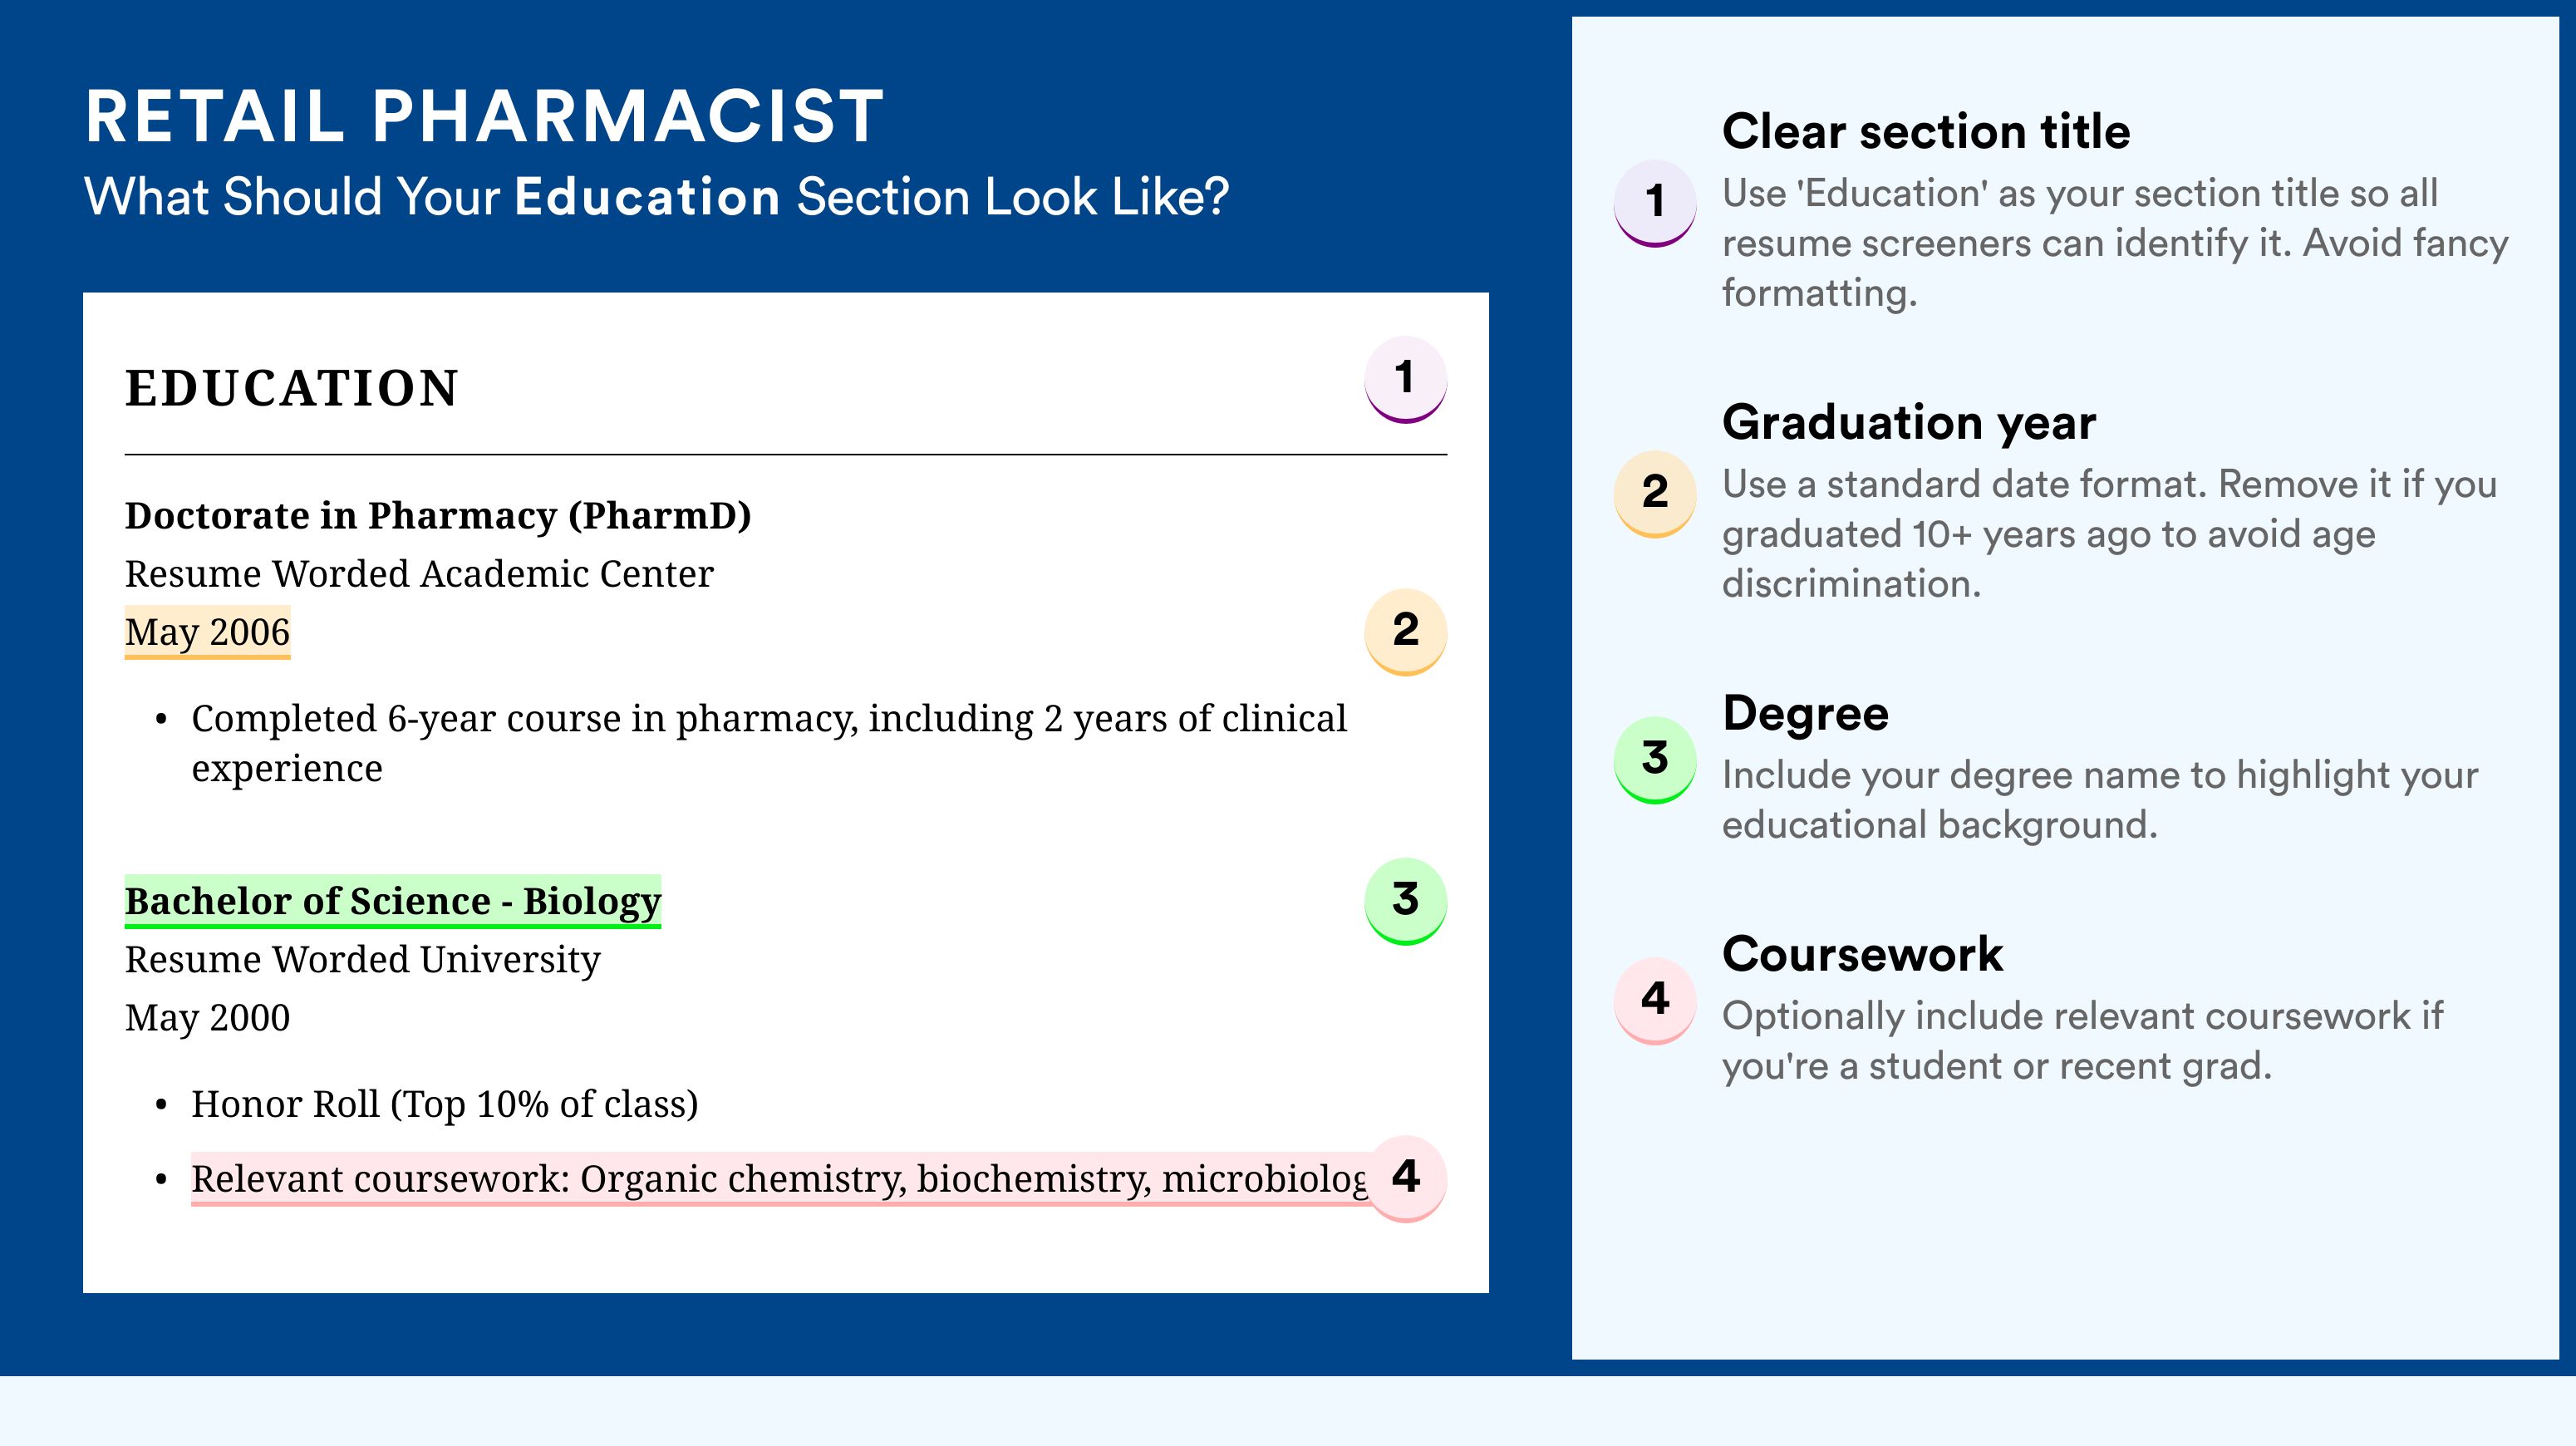2576x1446 pixels.
Task: Click the Graduation year heading
Action: pos(1908,422)
